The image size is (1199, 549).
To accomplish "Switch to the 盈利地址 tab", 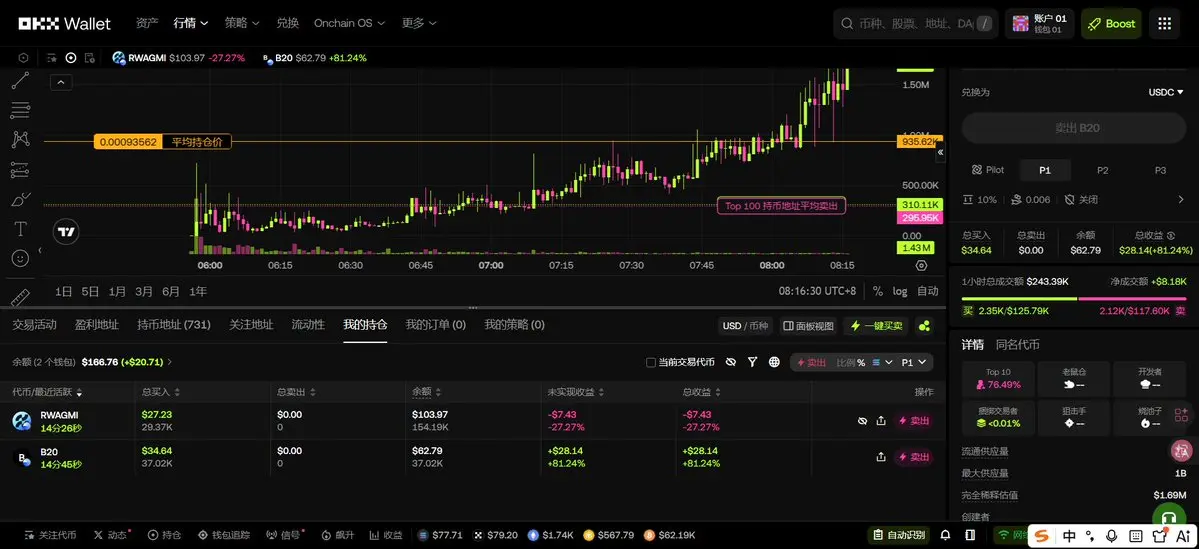I will pos(97,325).
